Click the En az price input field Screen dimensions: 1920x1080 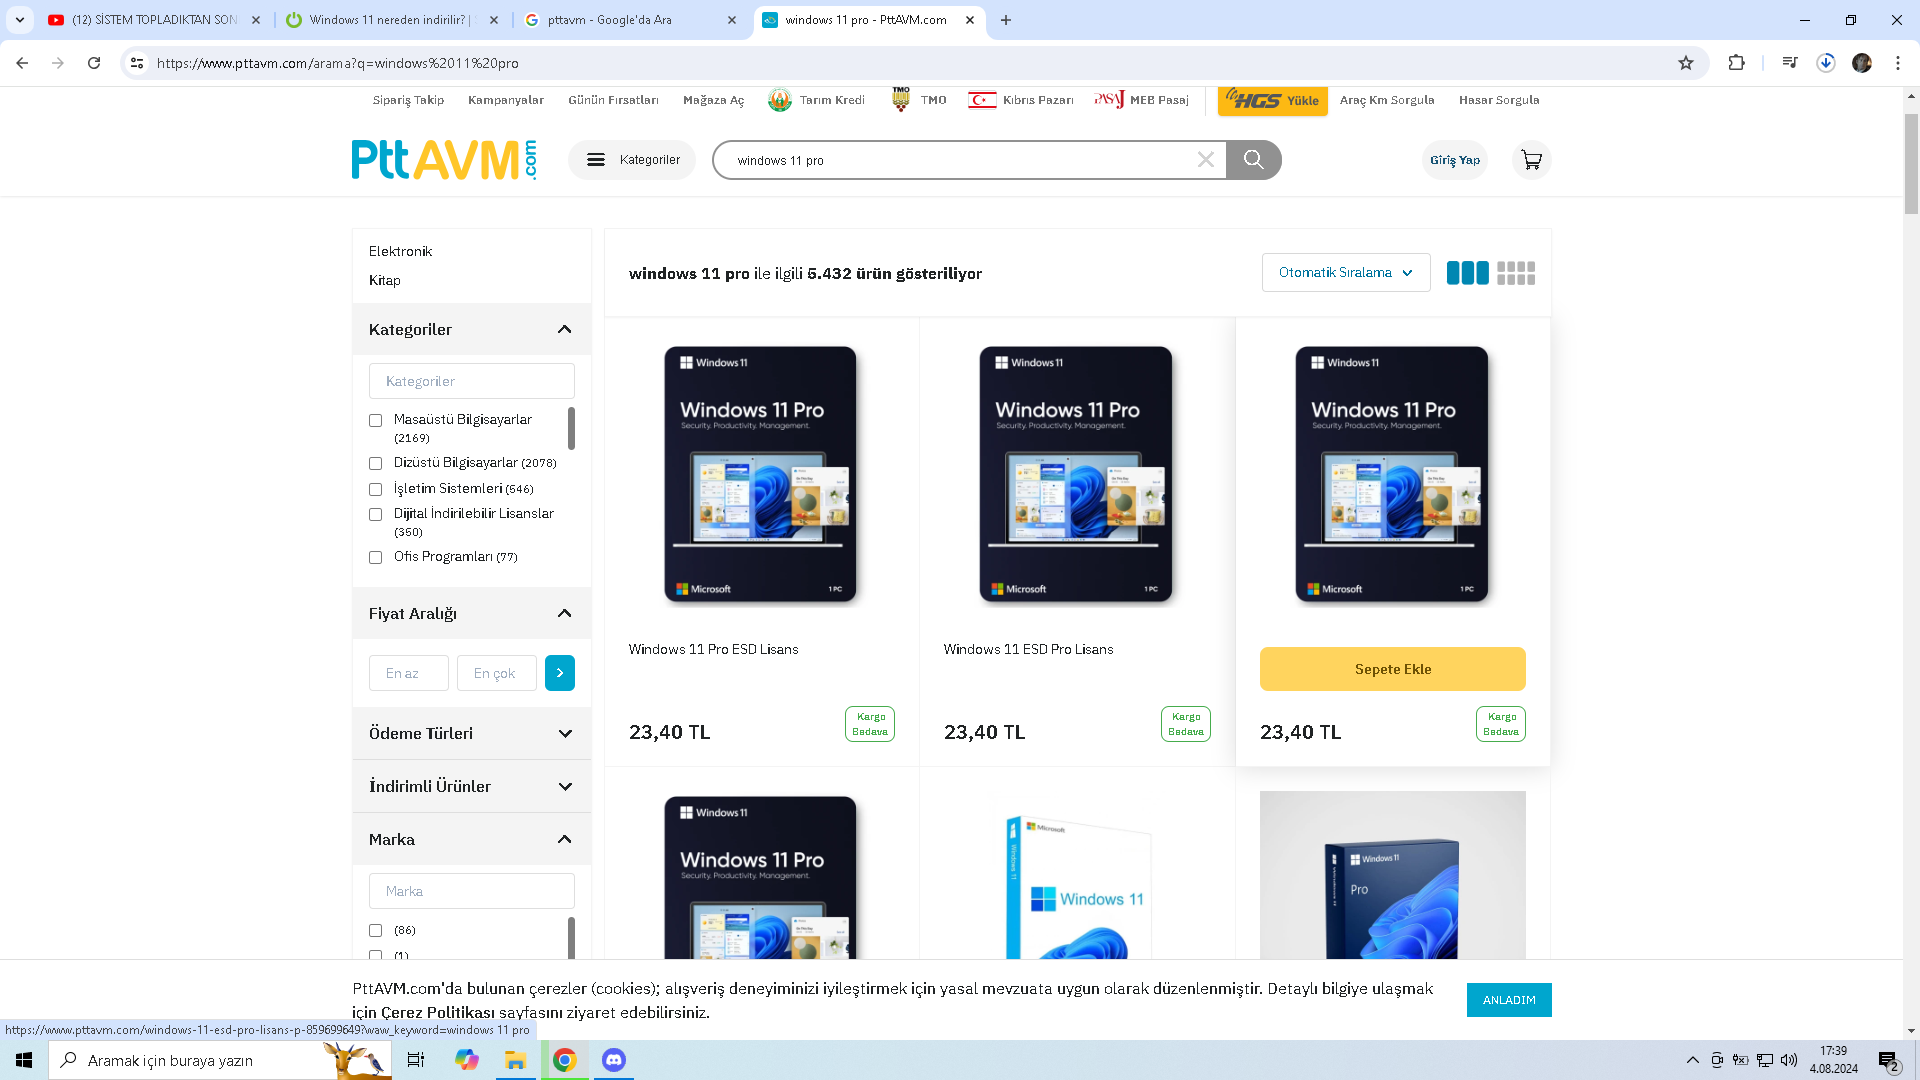[x=408, y=673]
